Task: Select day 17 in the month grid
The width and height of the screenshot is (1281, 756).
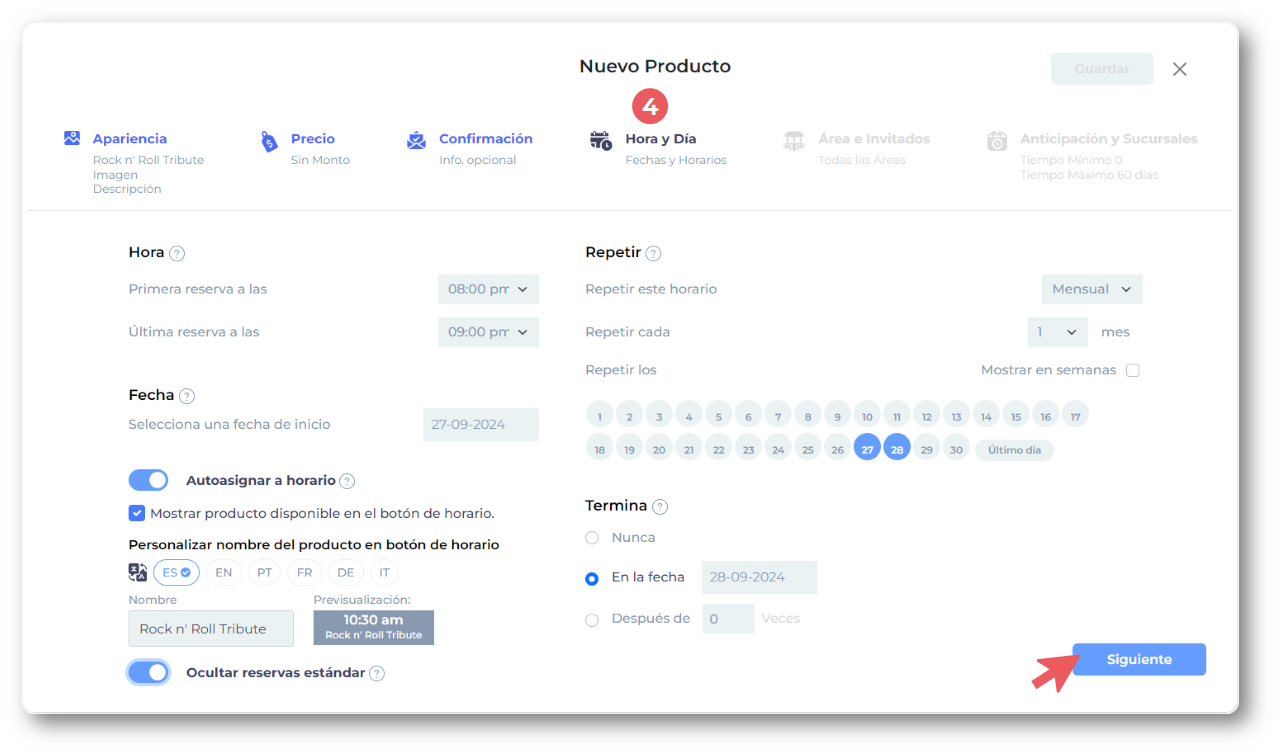Action: 1076,417
